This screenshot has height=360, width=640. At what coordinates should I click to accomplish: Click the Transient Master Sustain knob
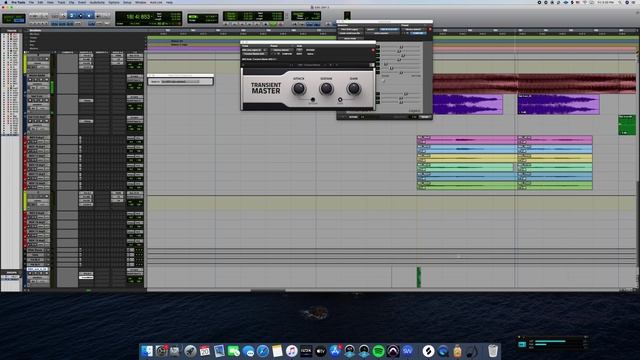pos(326,88)
